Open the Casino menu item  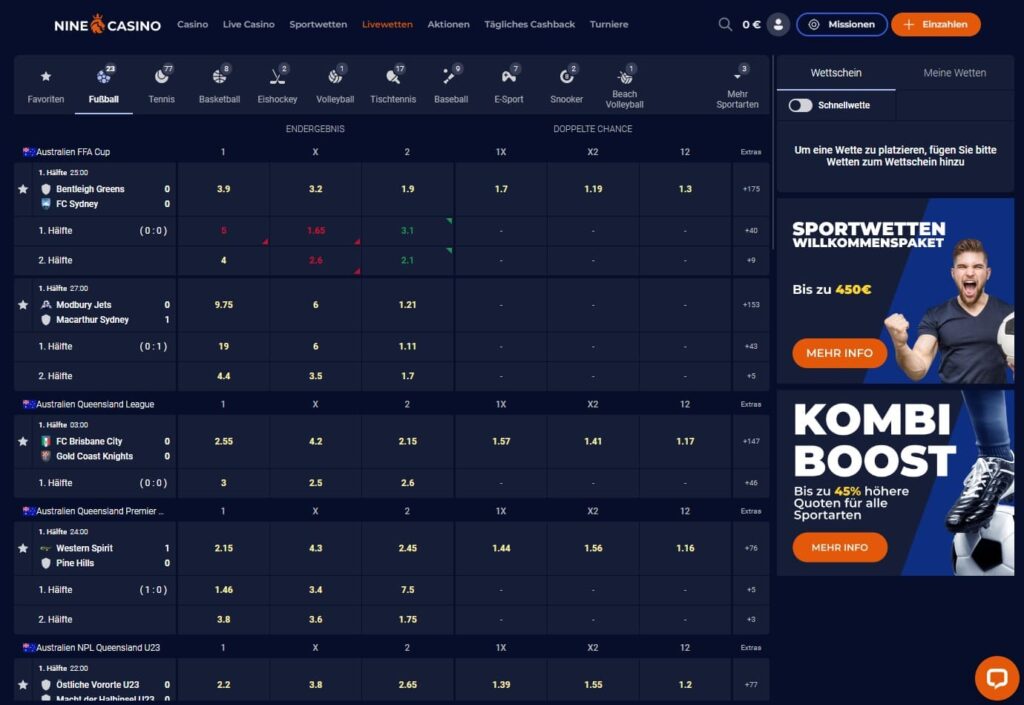193,24
